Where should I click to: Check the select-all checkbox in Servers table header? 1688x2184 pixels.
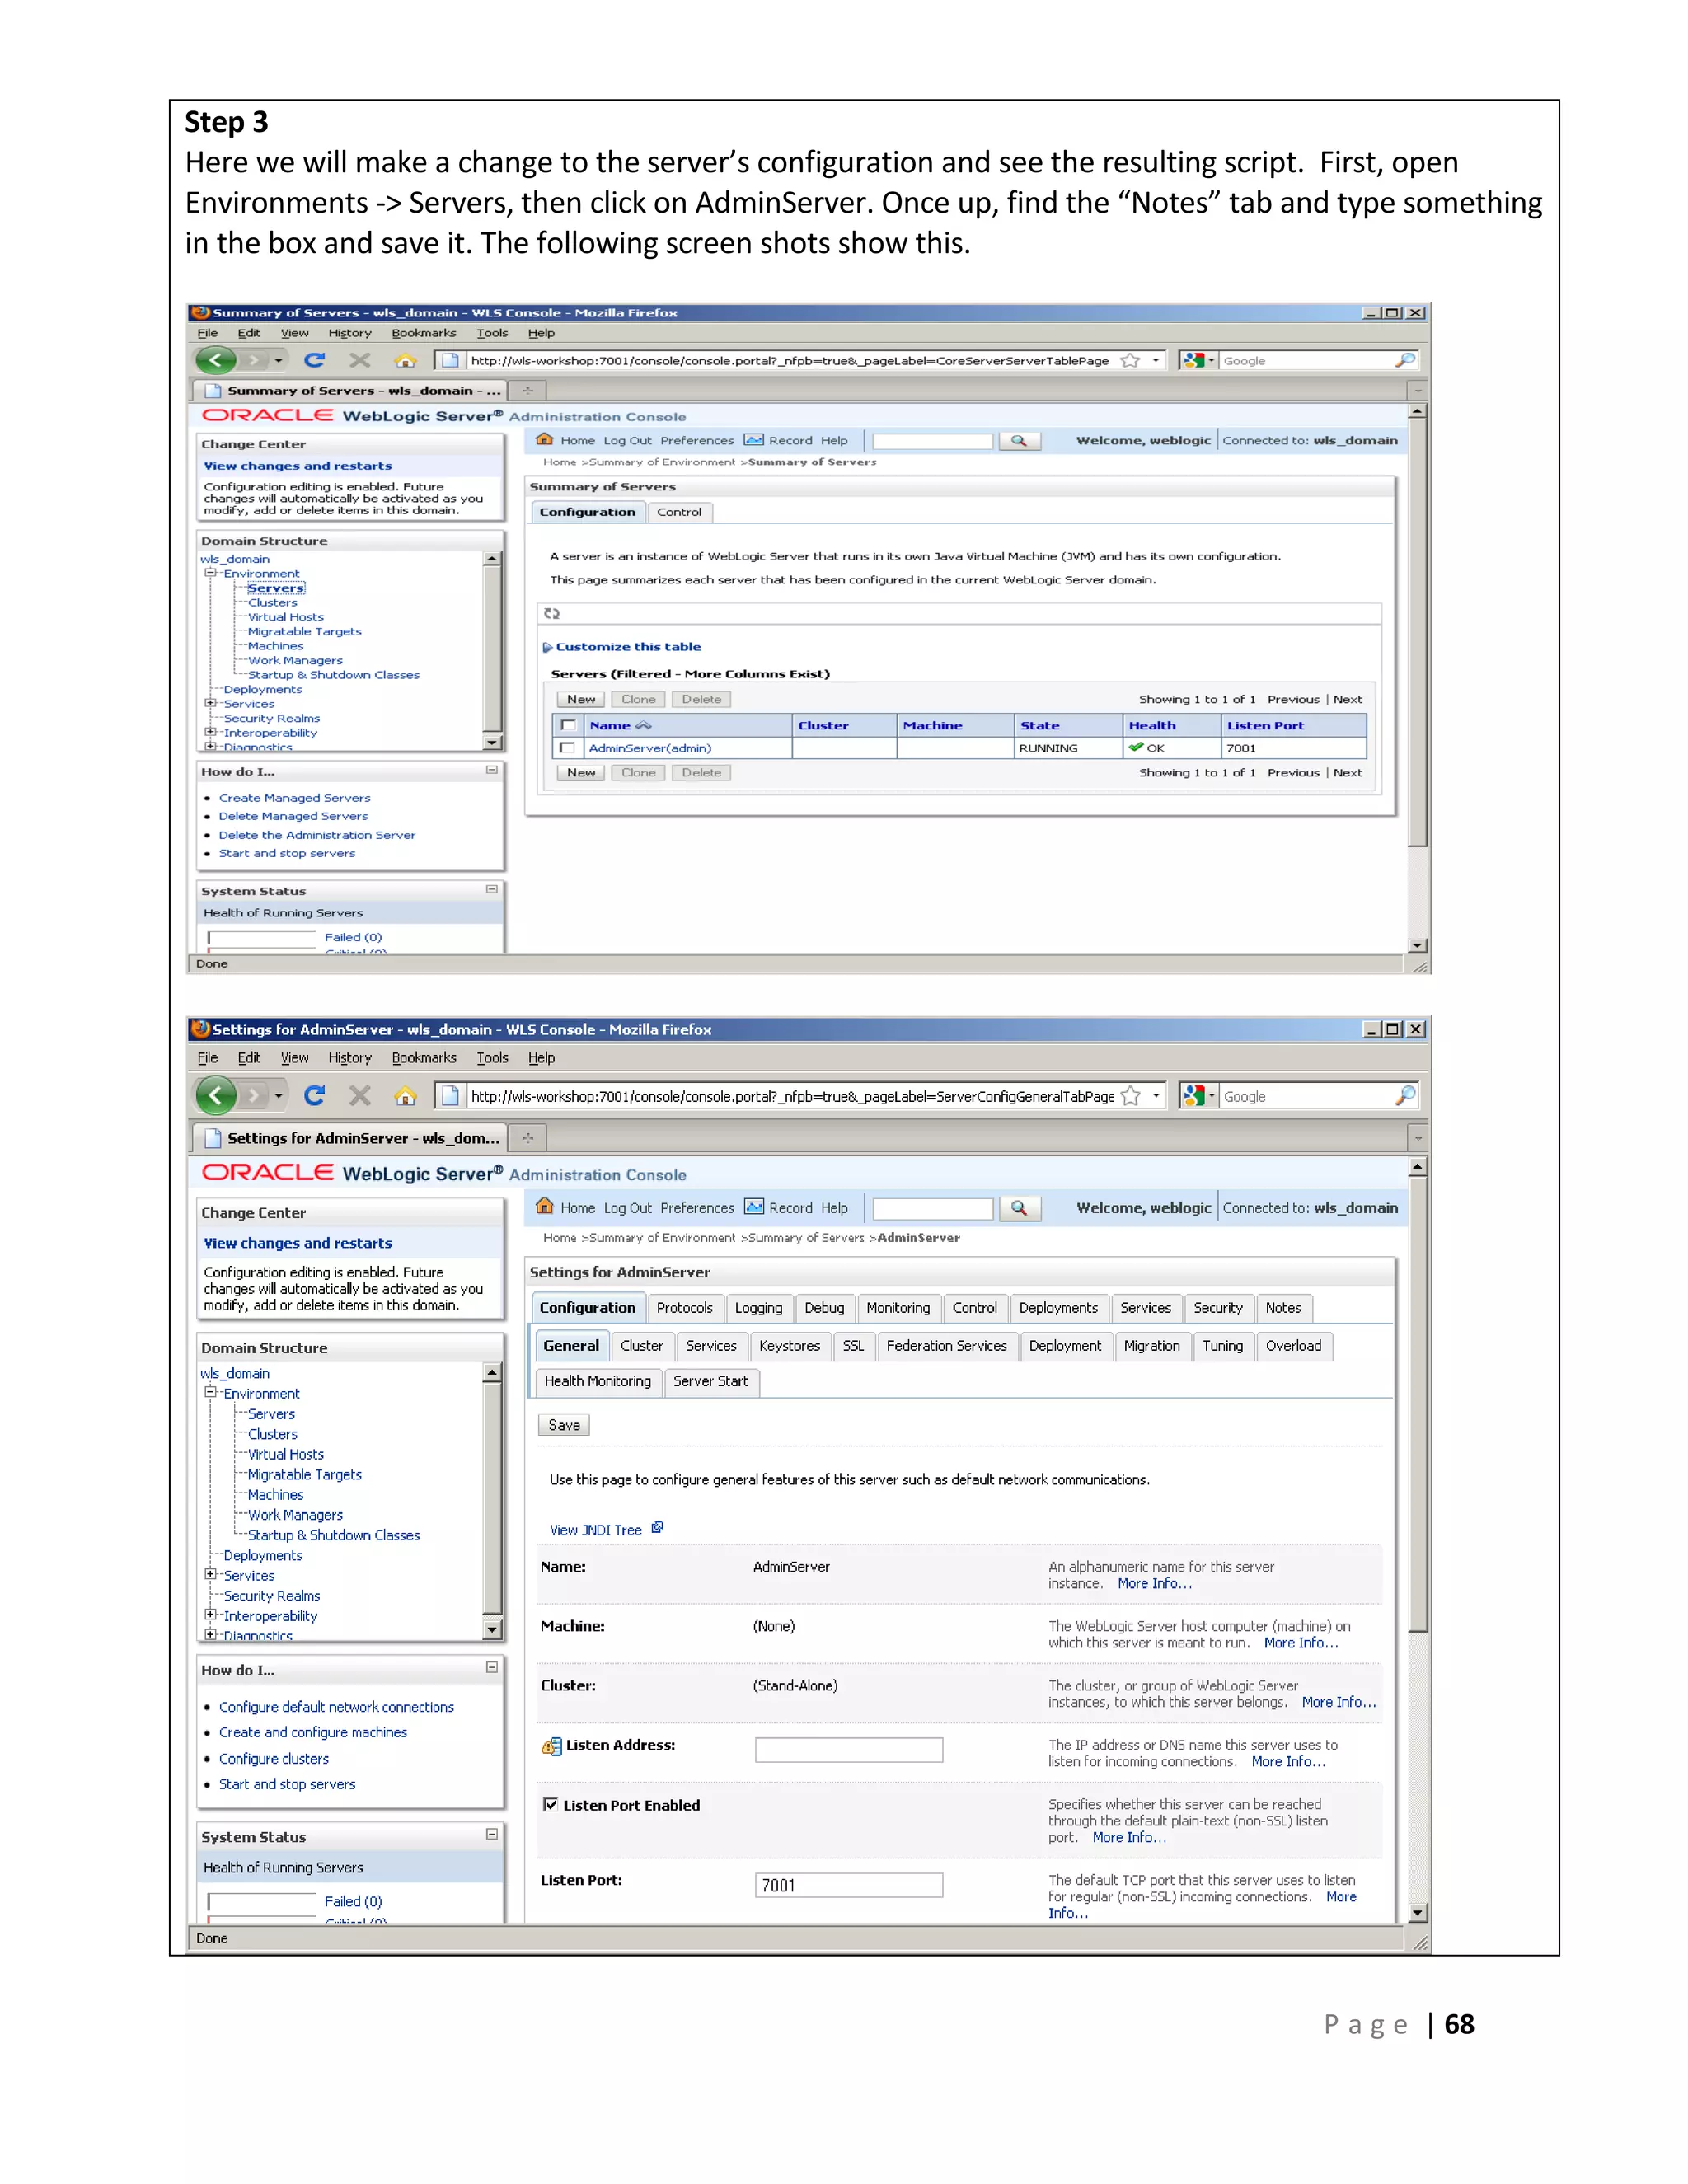tap(568, 725)
